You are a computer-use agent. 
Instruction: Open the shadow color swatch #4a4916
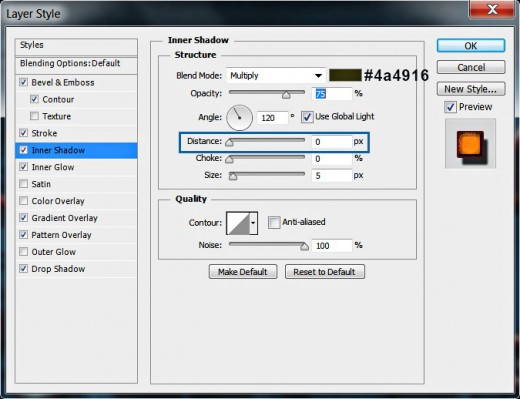tap(345, 75)
